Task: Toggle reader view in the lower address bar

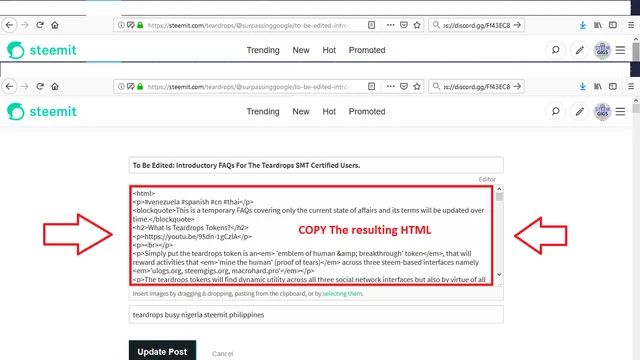Action: 371,87
